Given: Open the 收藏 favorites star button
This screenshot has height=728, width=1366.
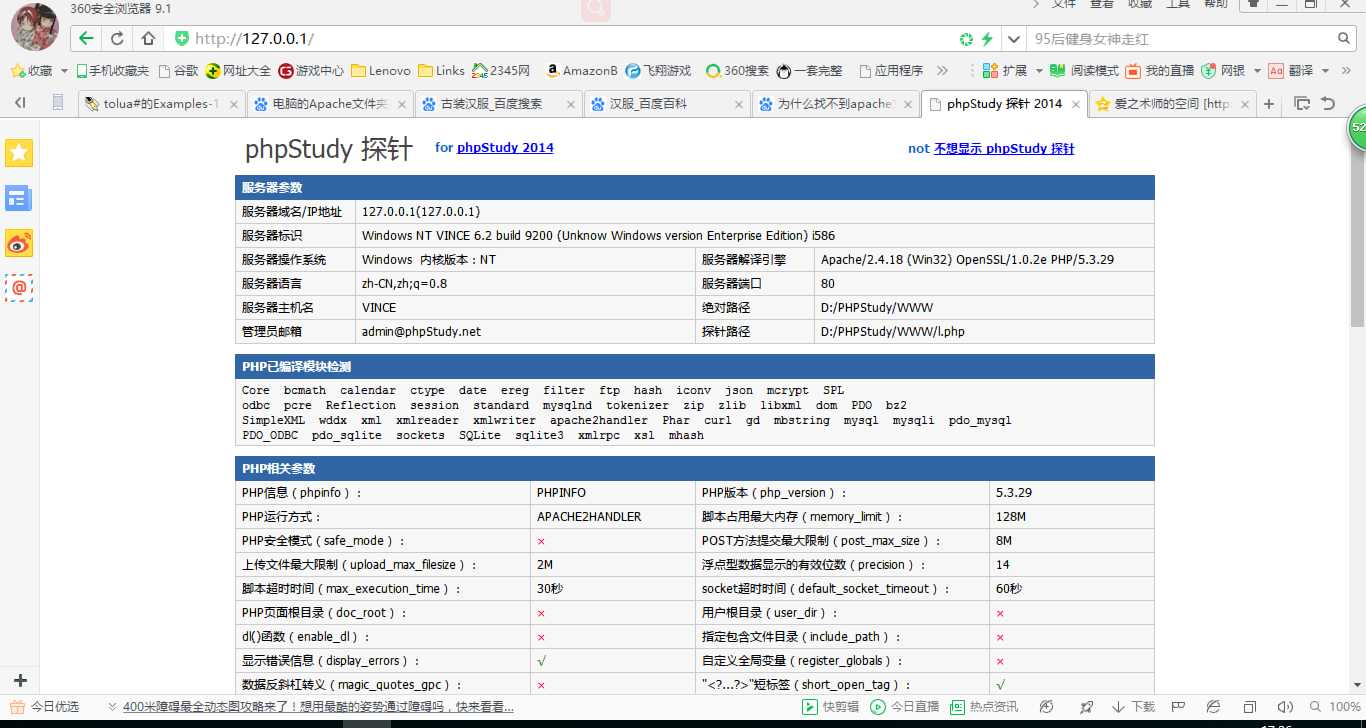Looking at the screenshot, I should tap(31, 71).
